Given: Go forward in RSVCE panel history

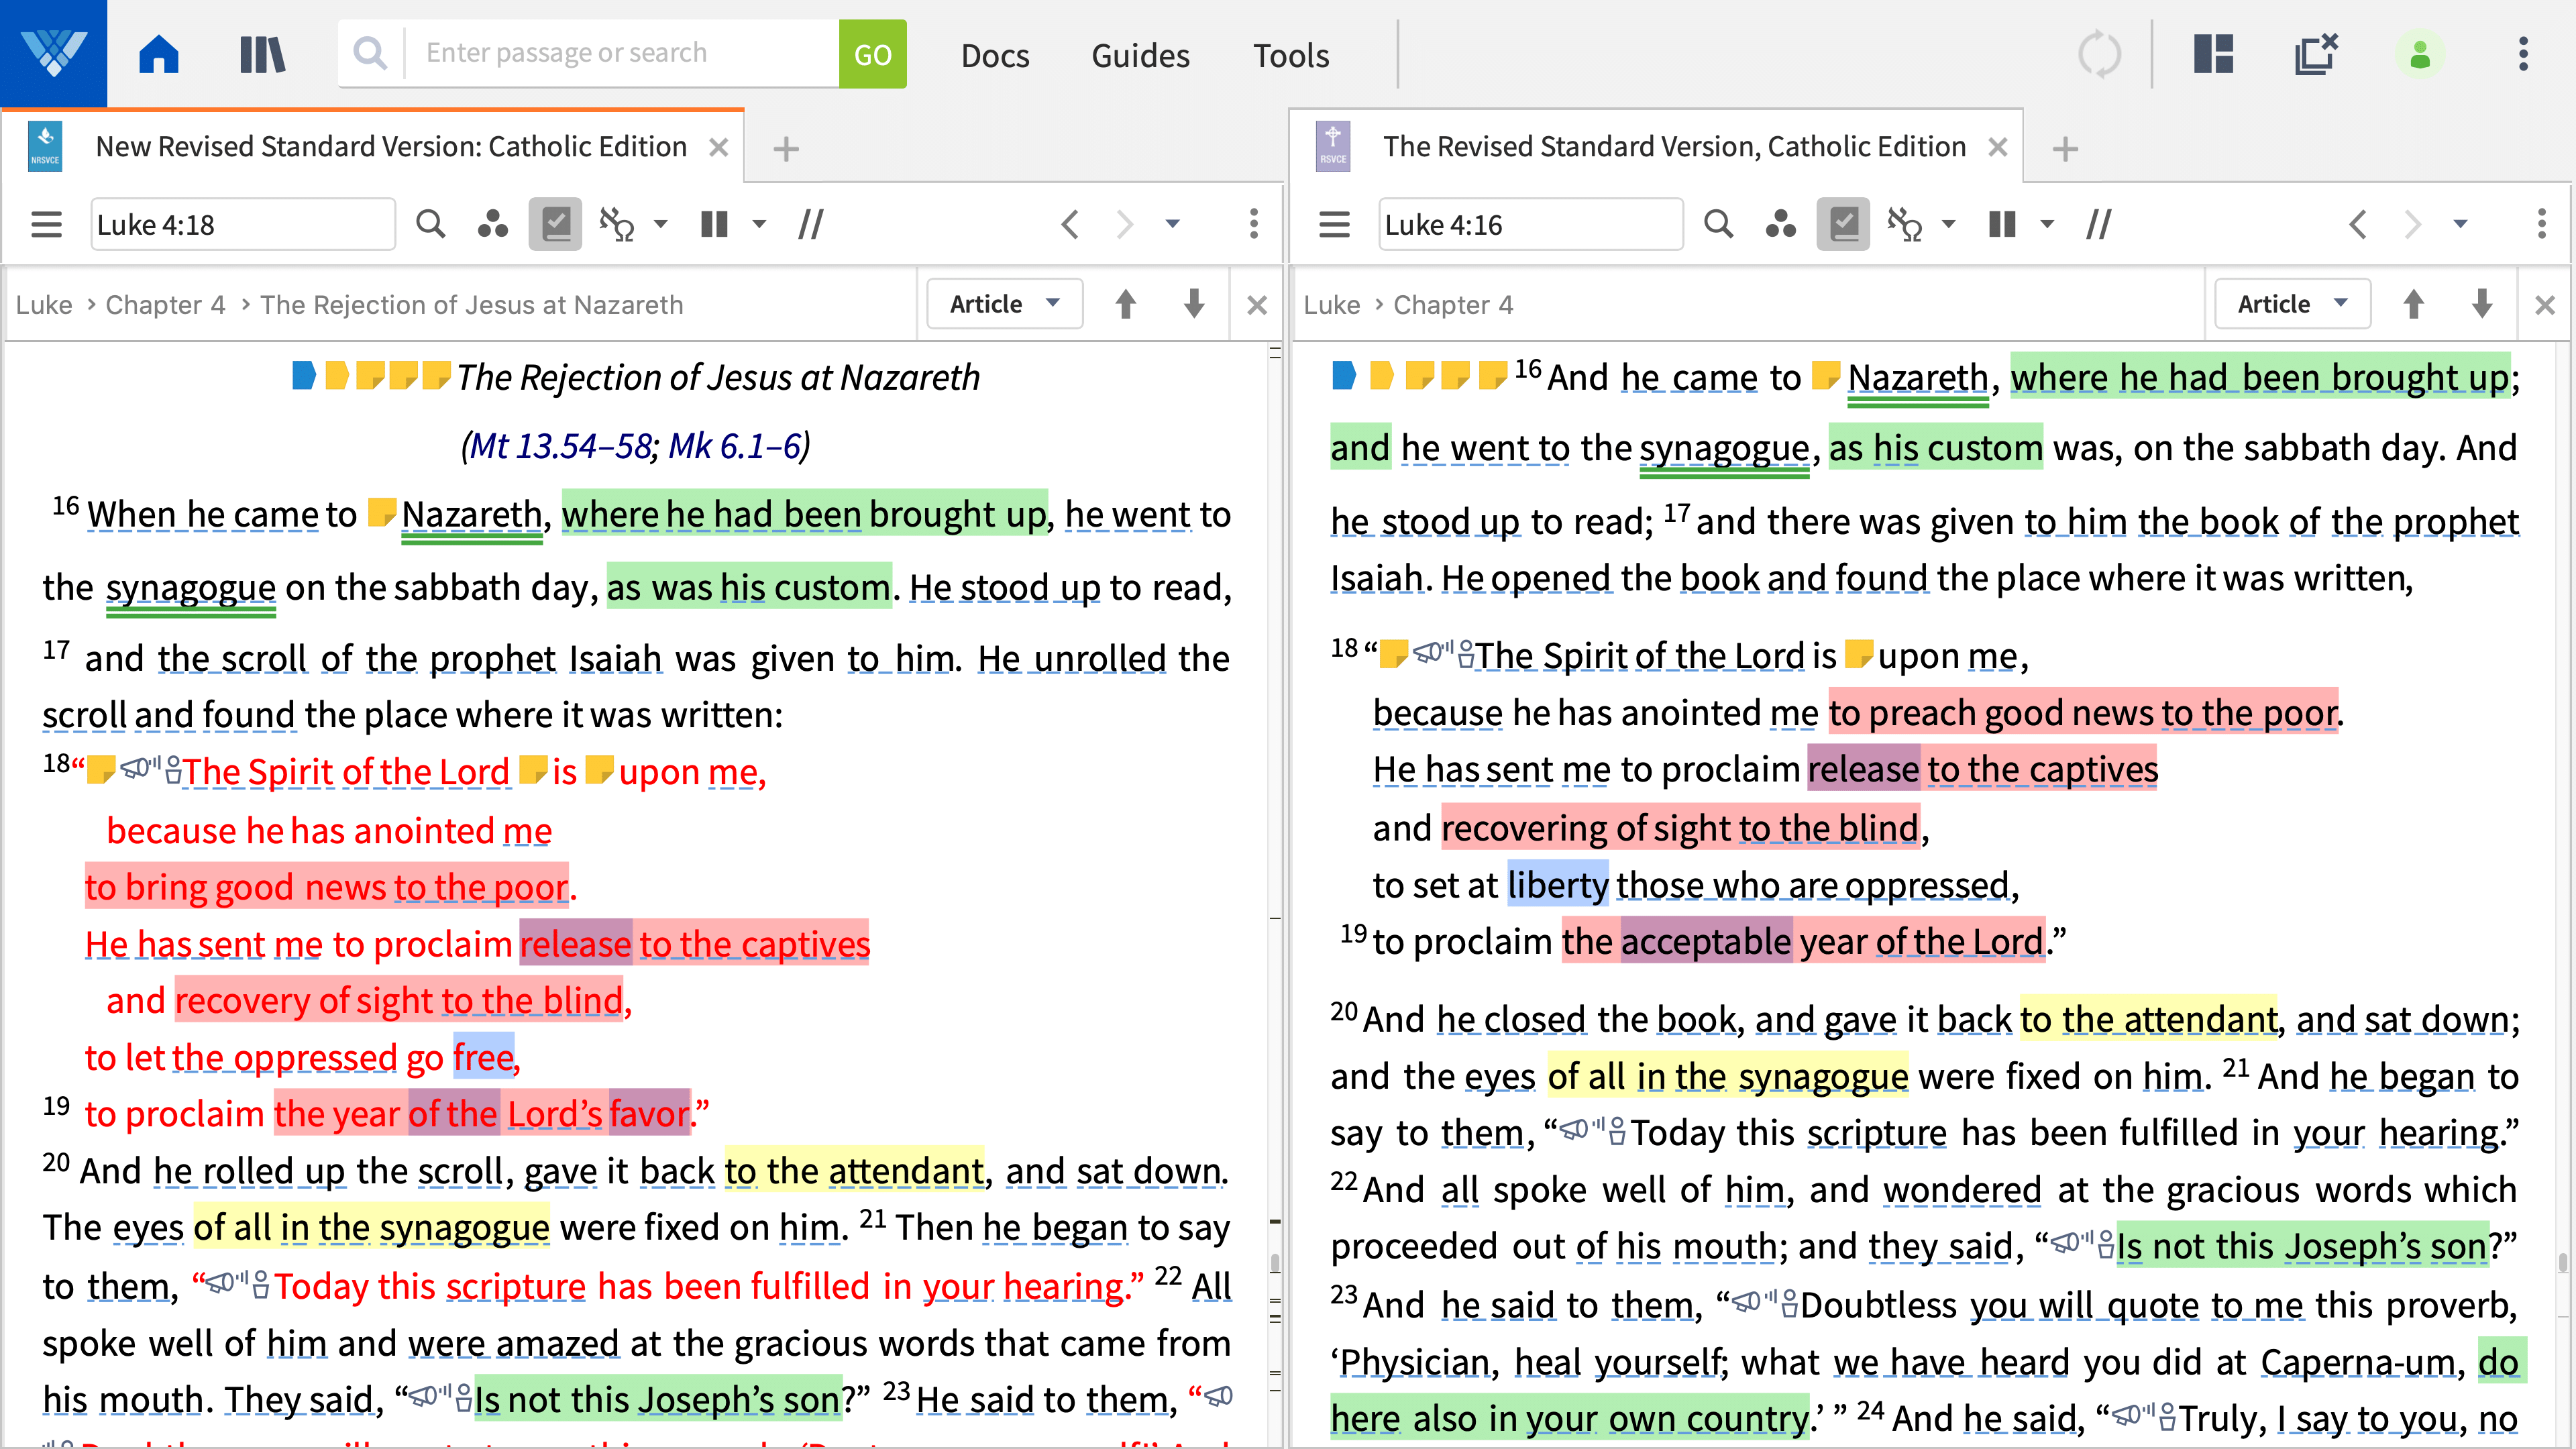Looking at the screenshot, I should pyautogui.click(x=2413, y=224).
